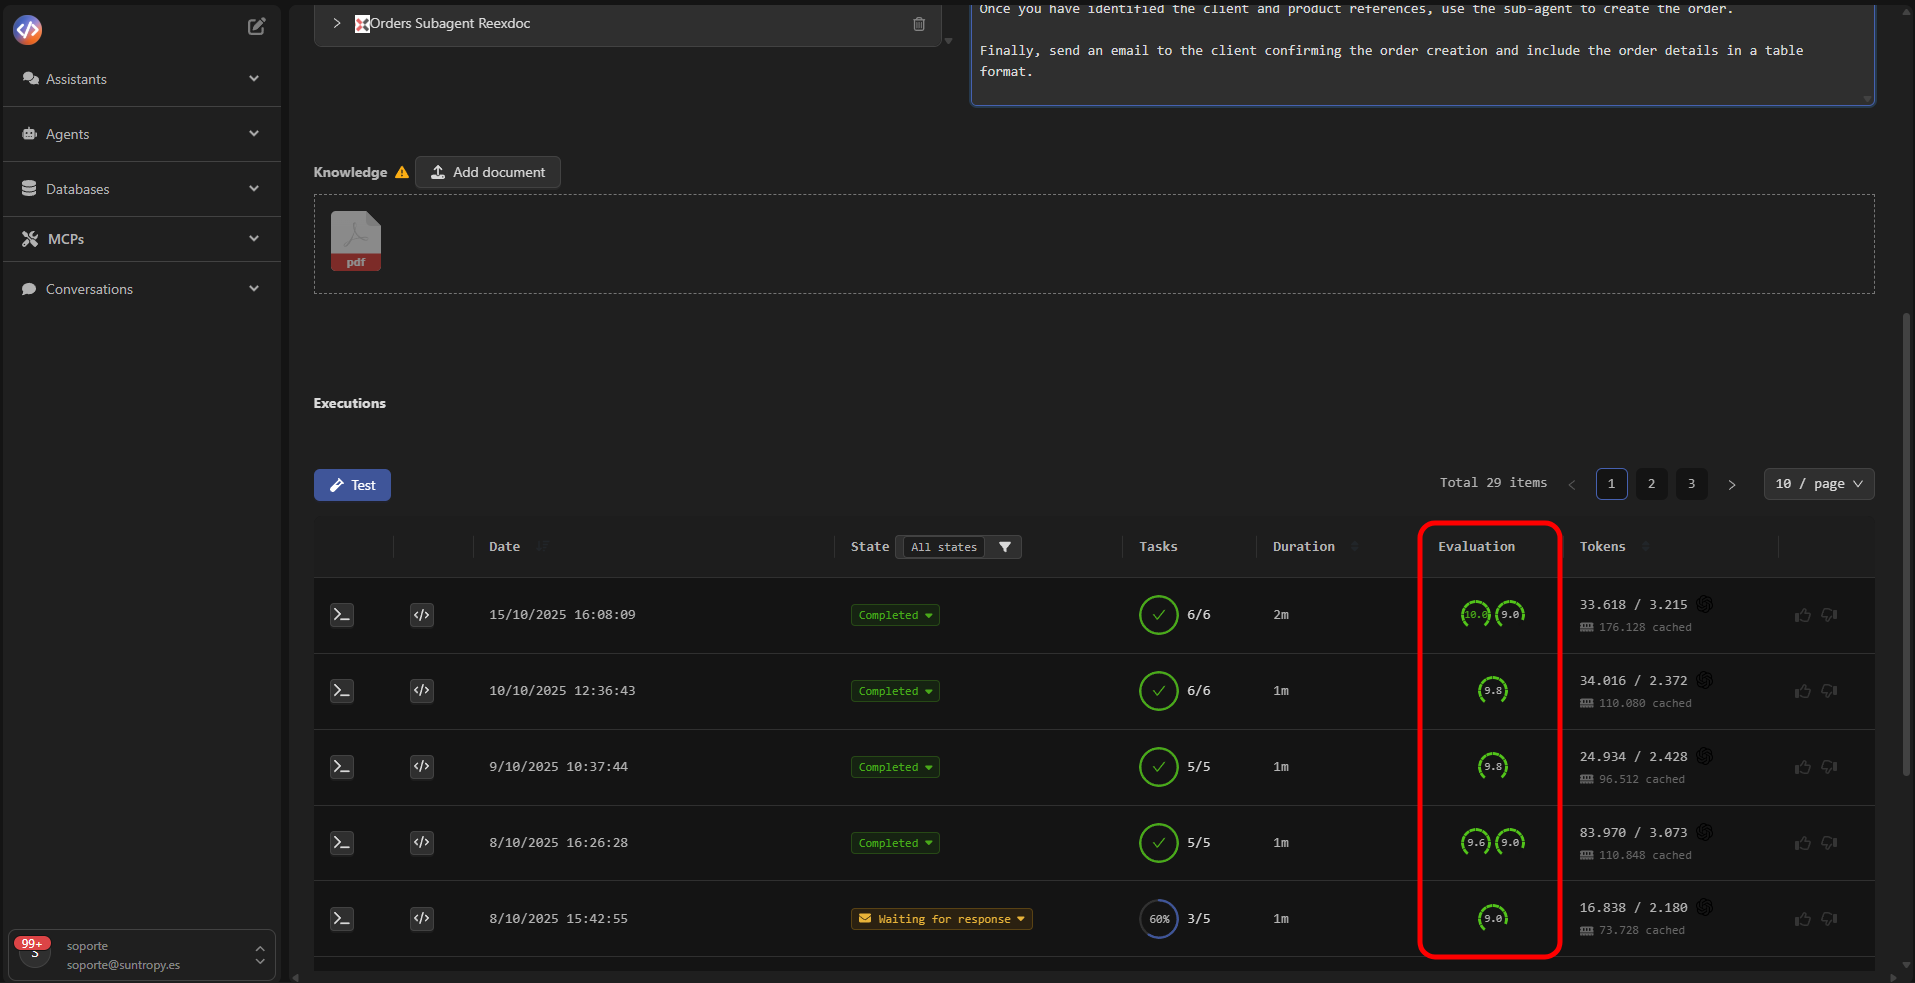Screen dimensions: 1915x983
Task: Click the 6/6 task progress circle for 15/10/2025
Action: 1158,615
